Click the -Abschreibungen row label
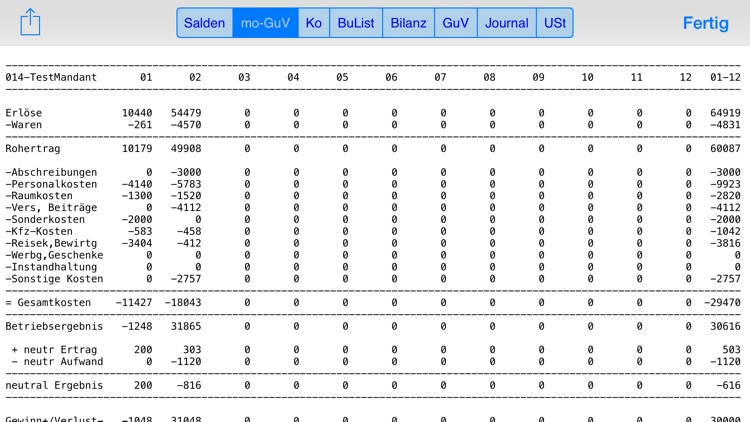The width and height of the screenshot is (750, 422). tap(51, 172)
